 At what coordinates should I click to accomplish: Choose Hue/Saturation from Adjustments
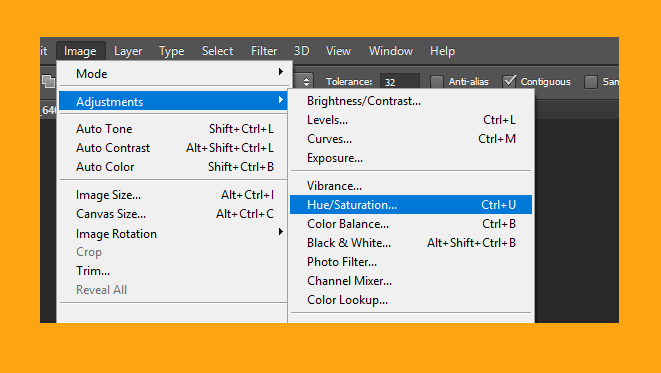point(411,205)
